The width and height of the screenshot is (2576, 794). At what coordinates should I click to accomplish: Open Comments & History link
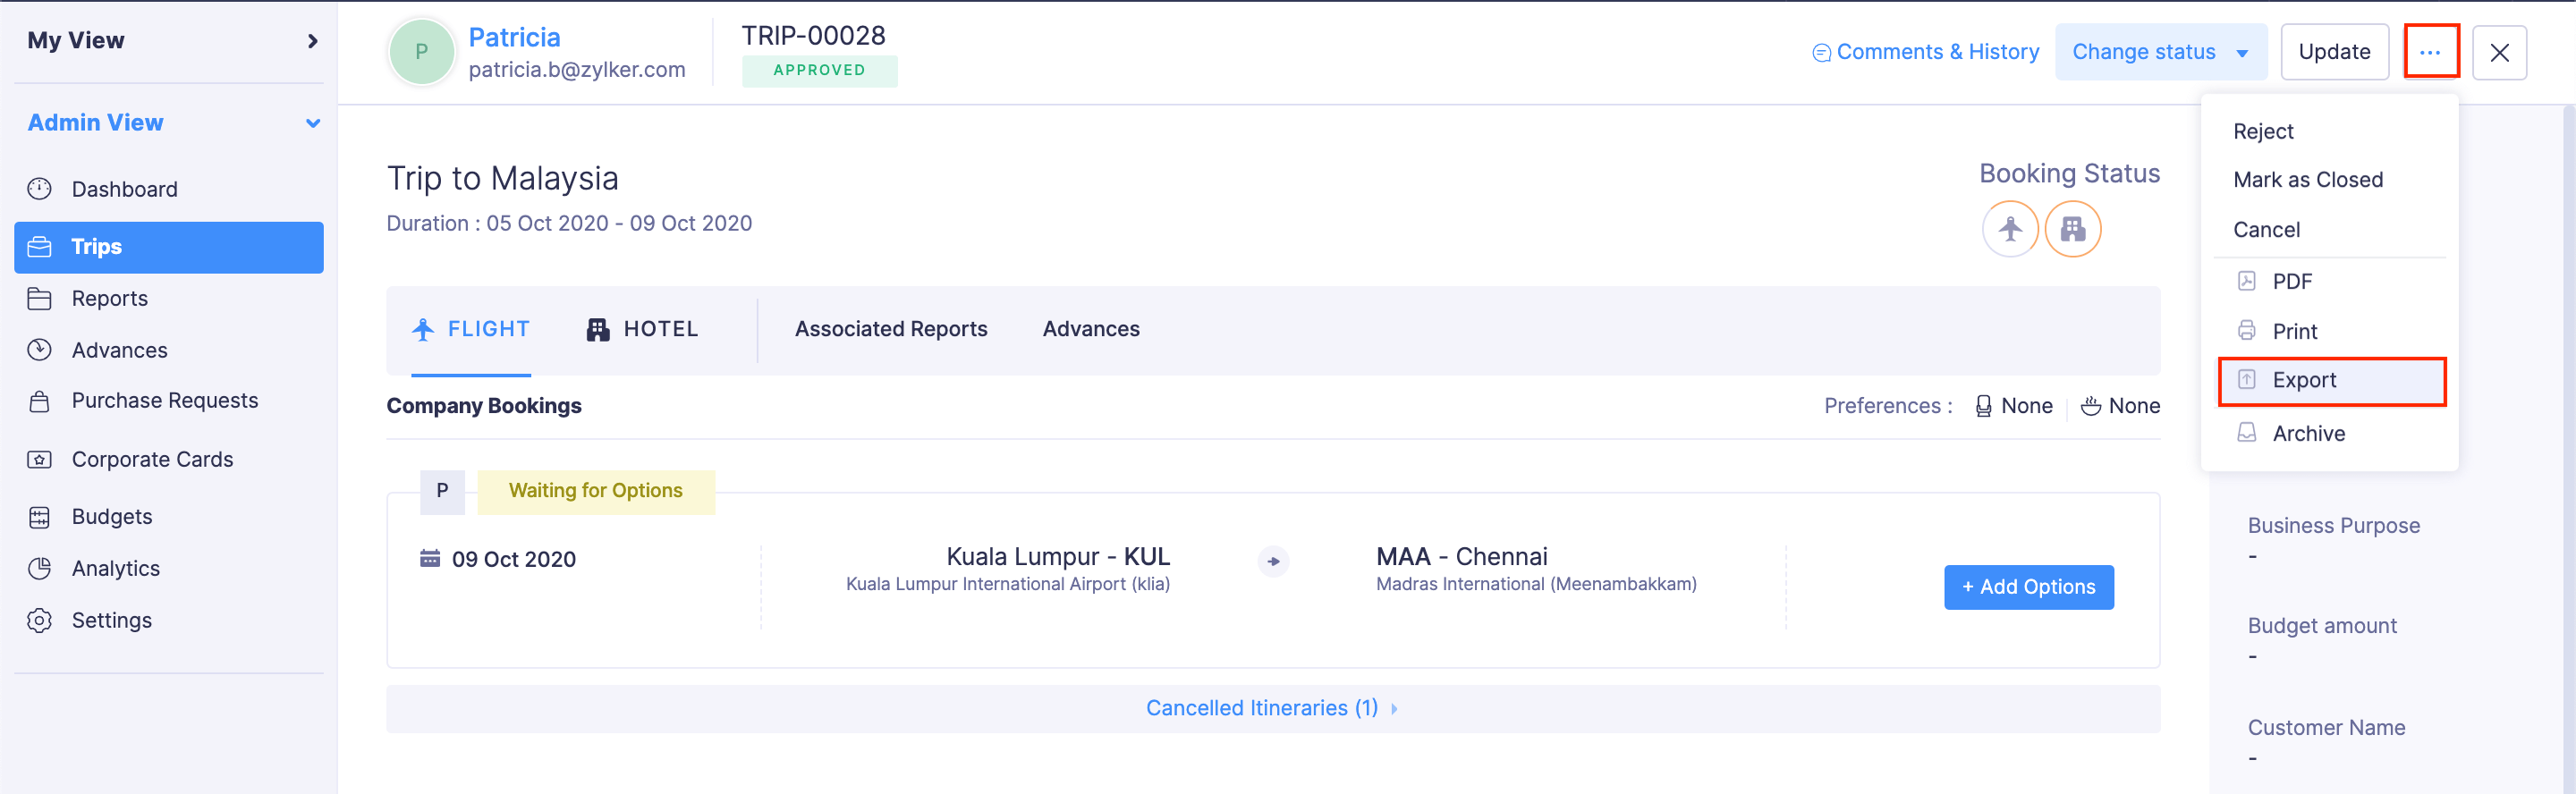[x=1926, y=52]
